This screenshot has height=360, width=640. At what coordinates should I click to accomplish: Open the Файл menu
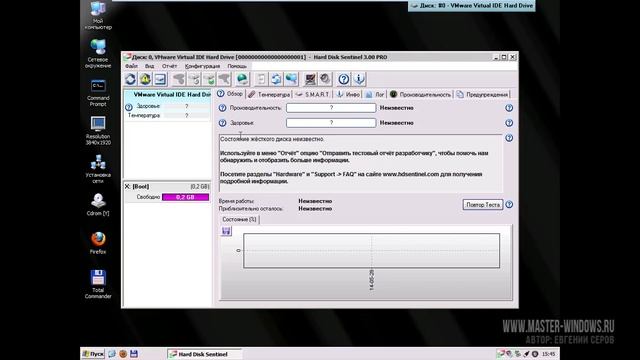click(x=131, y=66)
